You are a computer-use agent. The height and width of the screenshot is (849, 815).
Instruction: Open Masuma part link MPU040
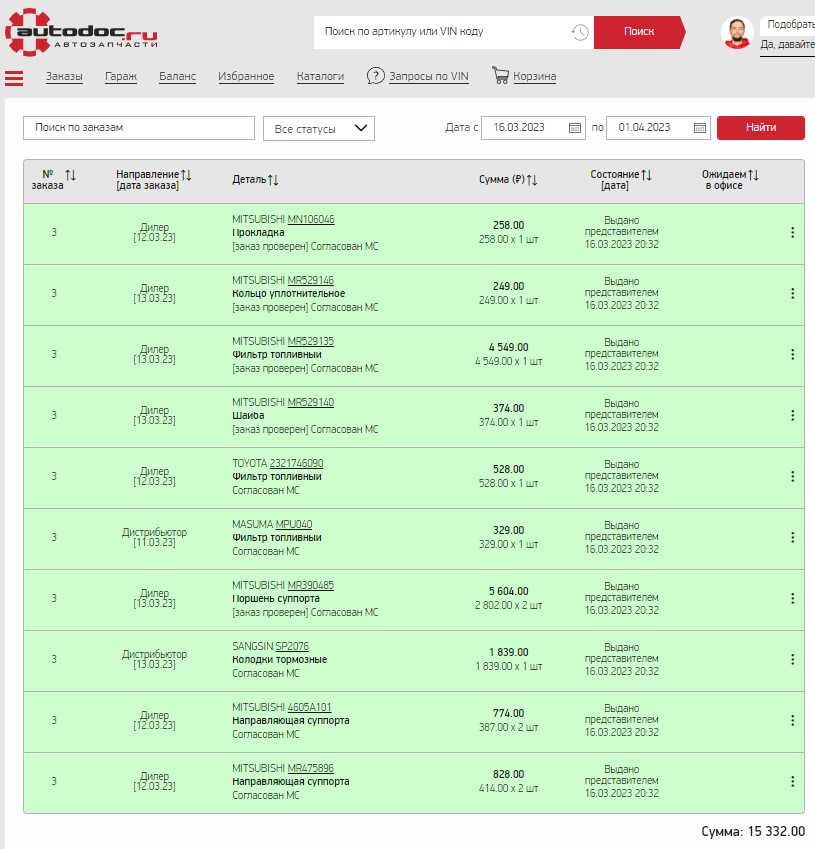[x=294, y=524]
